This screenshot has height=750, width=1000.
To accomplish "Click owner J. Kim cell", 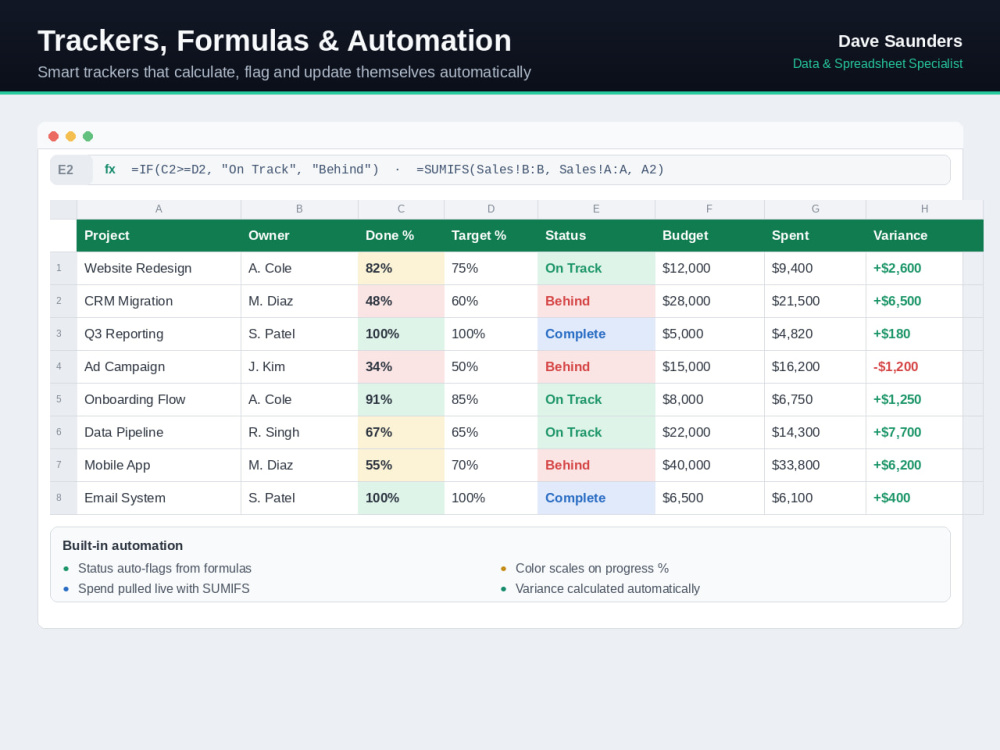I will (x=299, y=367).
